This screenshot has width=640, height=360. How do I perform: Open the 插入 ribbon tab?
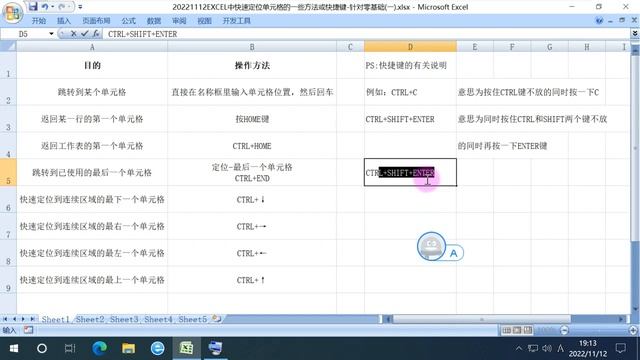64,21
